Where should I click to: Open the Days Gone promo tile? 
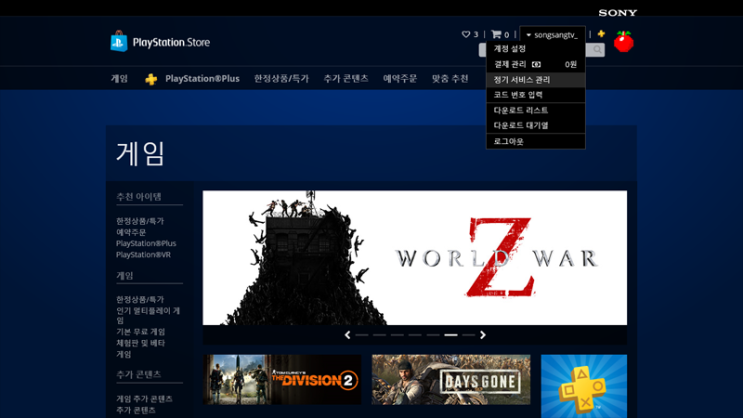(x=451, y=380)
